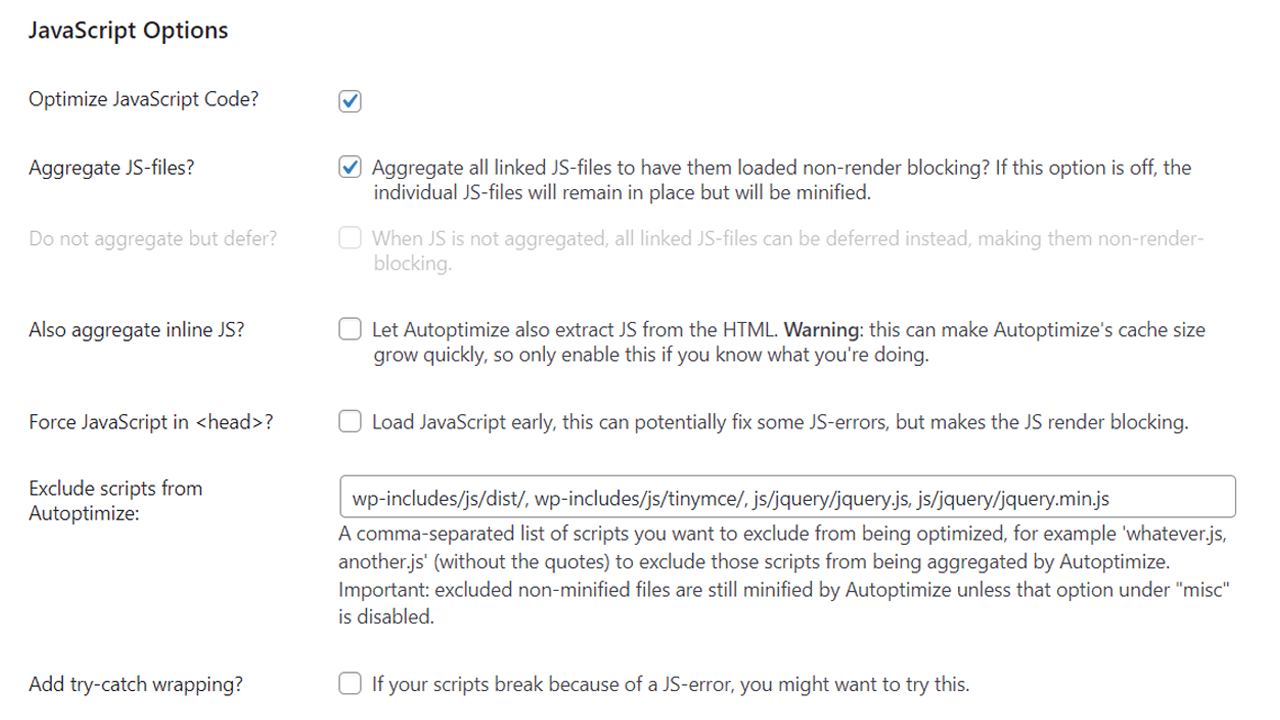Click the 'Optimize JavaScript Code?' row label

[143, 100]
